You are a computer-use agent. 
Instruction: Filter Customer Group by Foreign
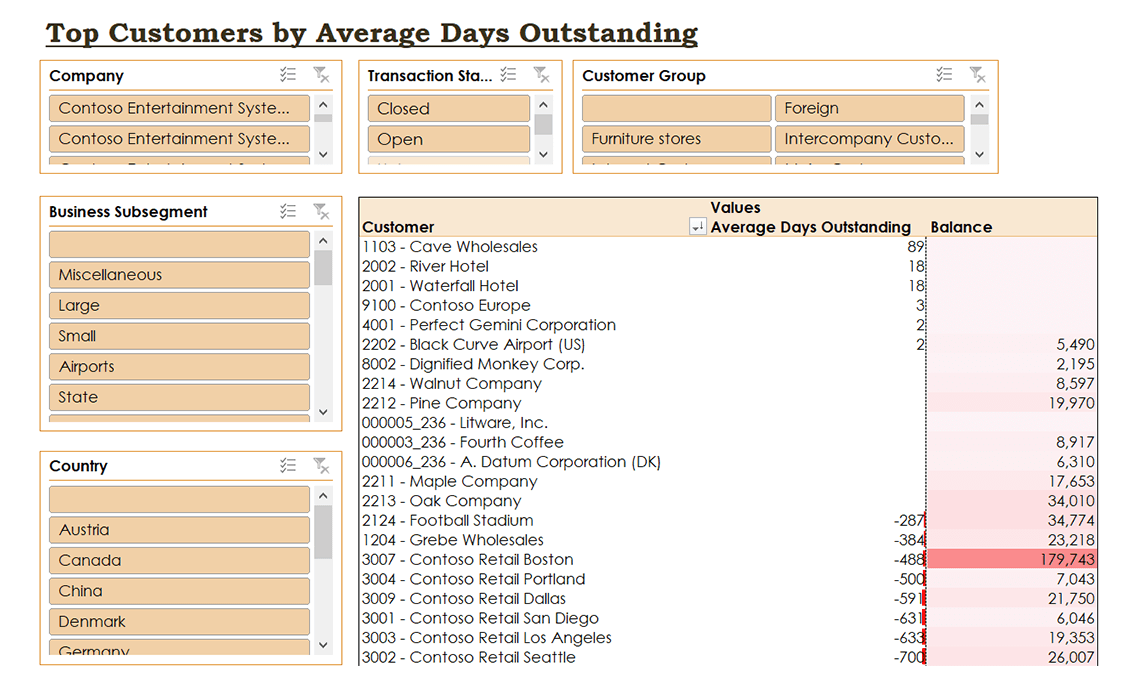870,108
